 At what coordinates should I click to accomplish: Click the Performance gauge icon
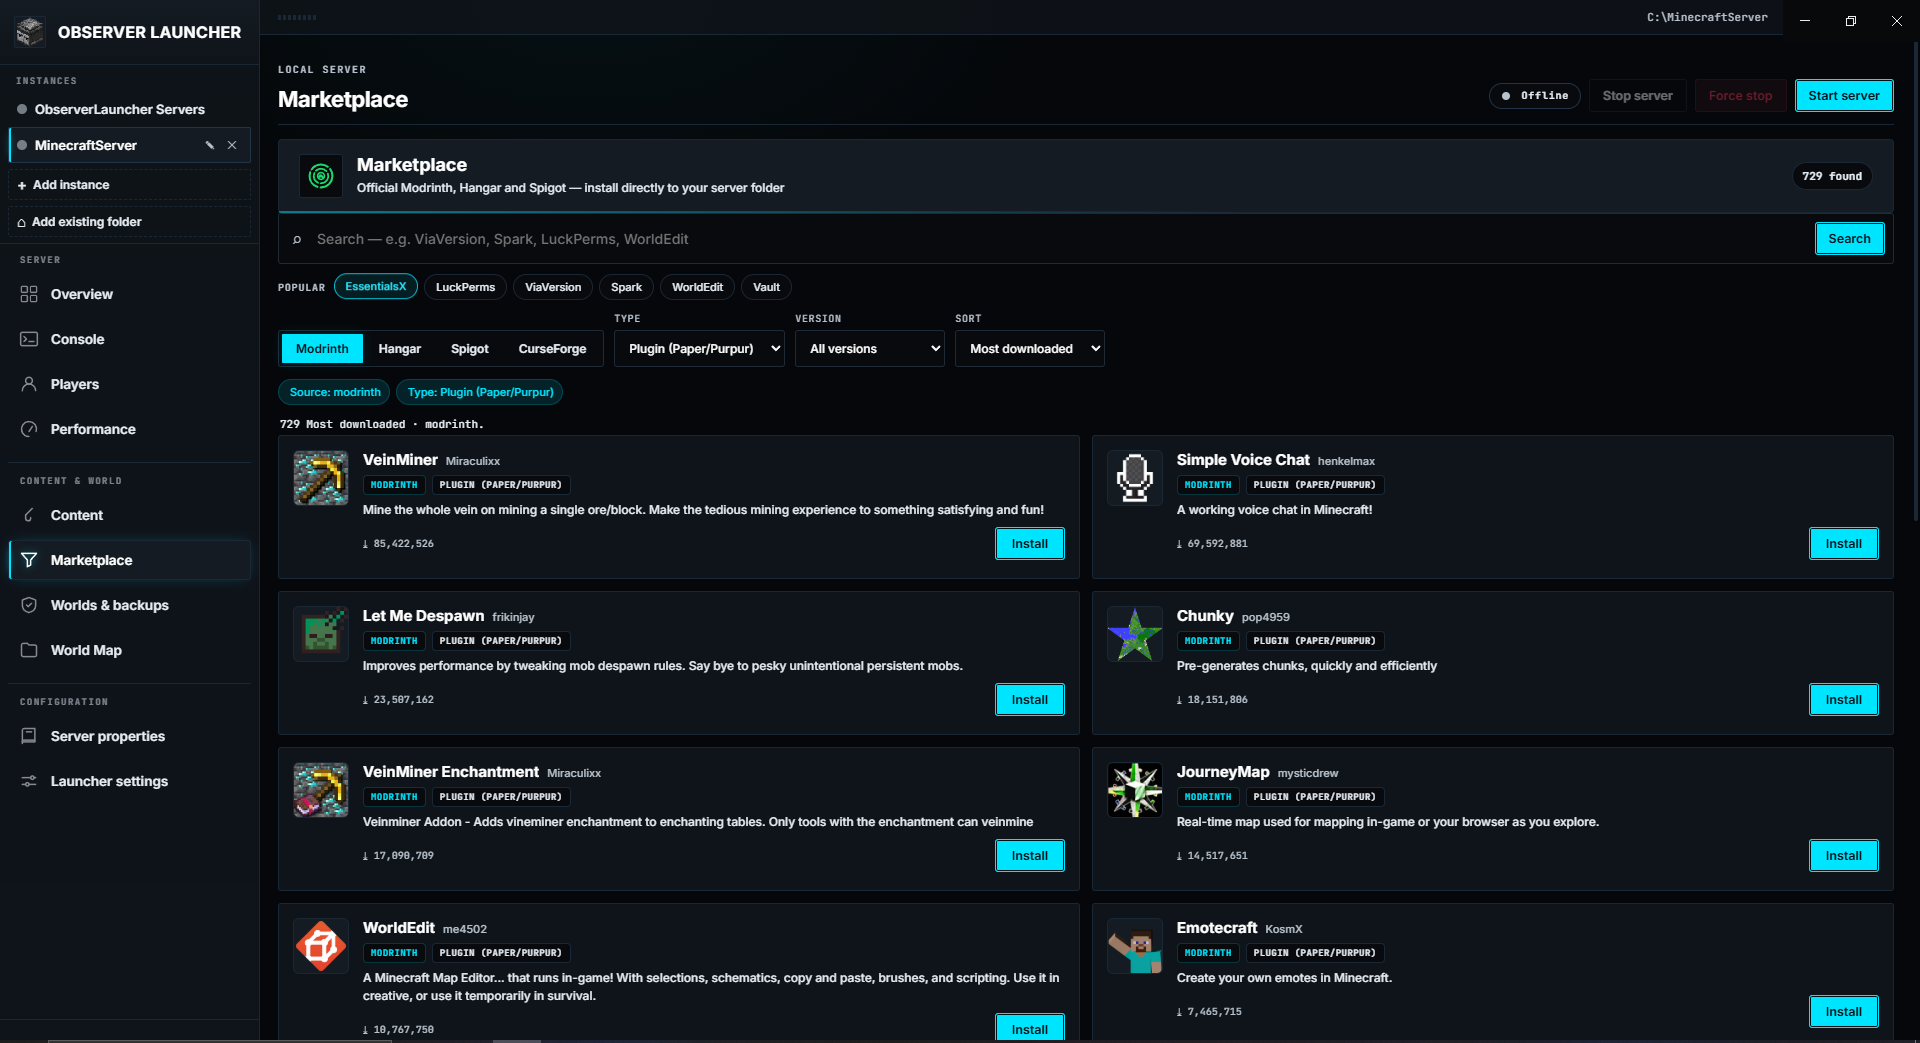point(29,429)
